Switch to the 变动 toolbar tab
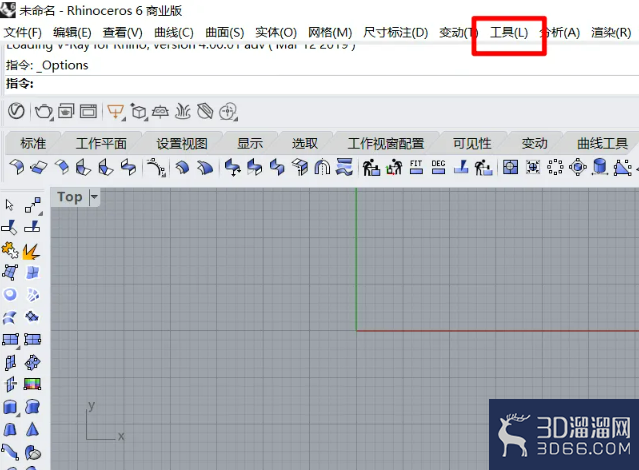The height and width of the screenshot is (470, 639). click(x=534, y=143)
